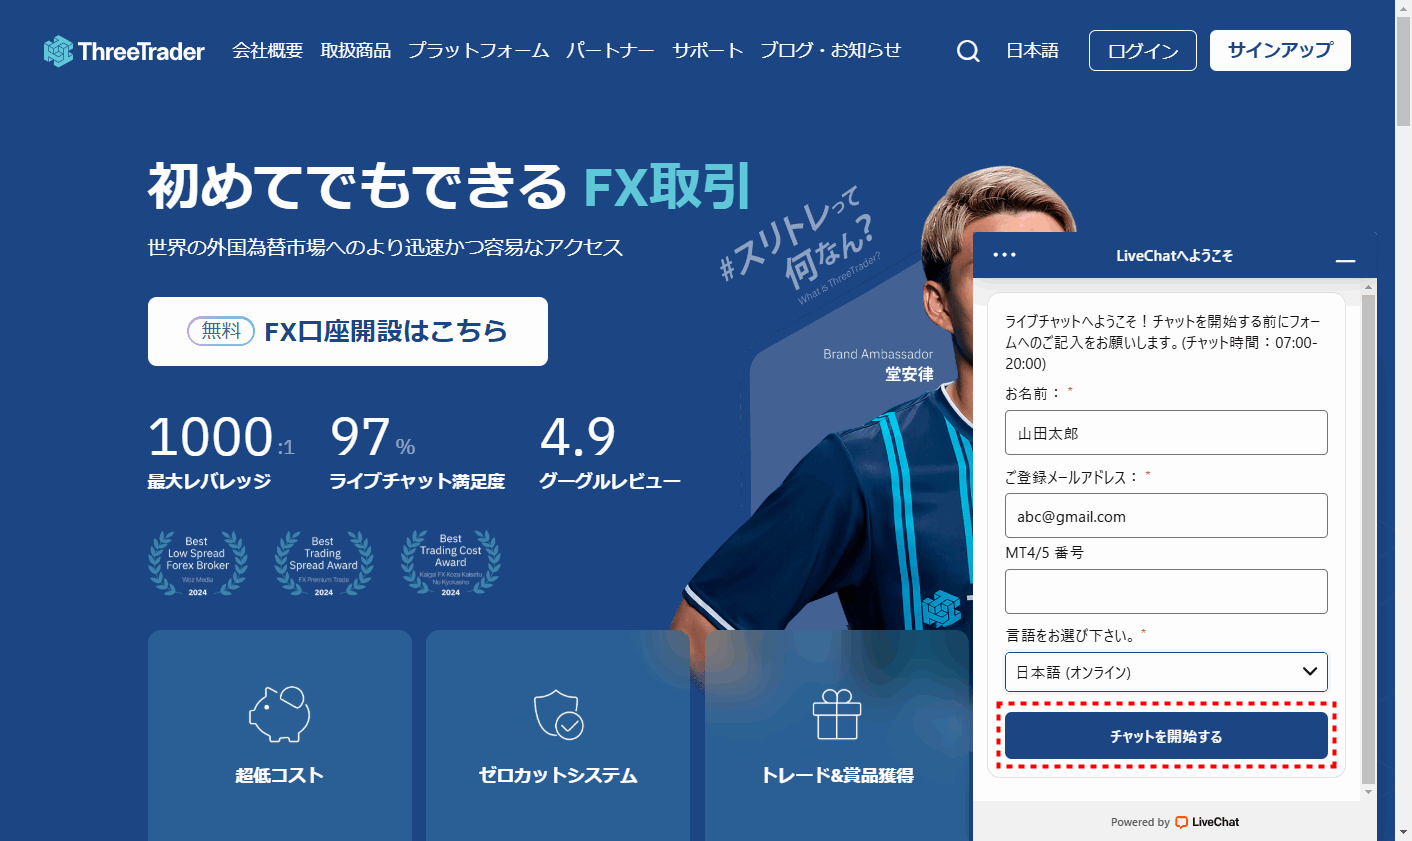Minimize the LiveChat window
The height and width of the screenshot is (841, 1412).
1346,261
